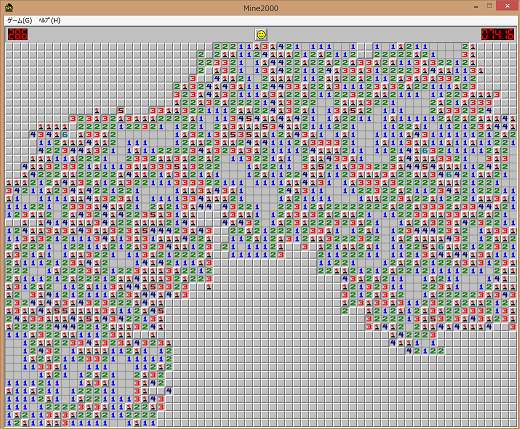Click the lone green 2 starting the second row

(x=201, y=55)
